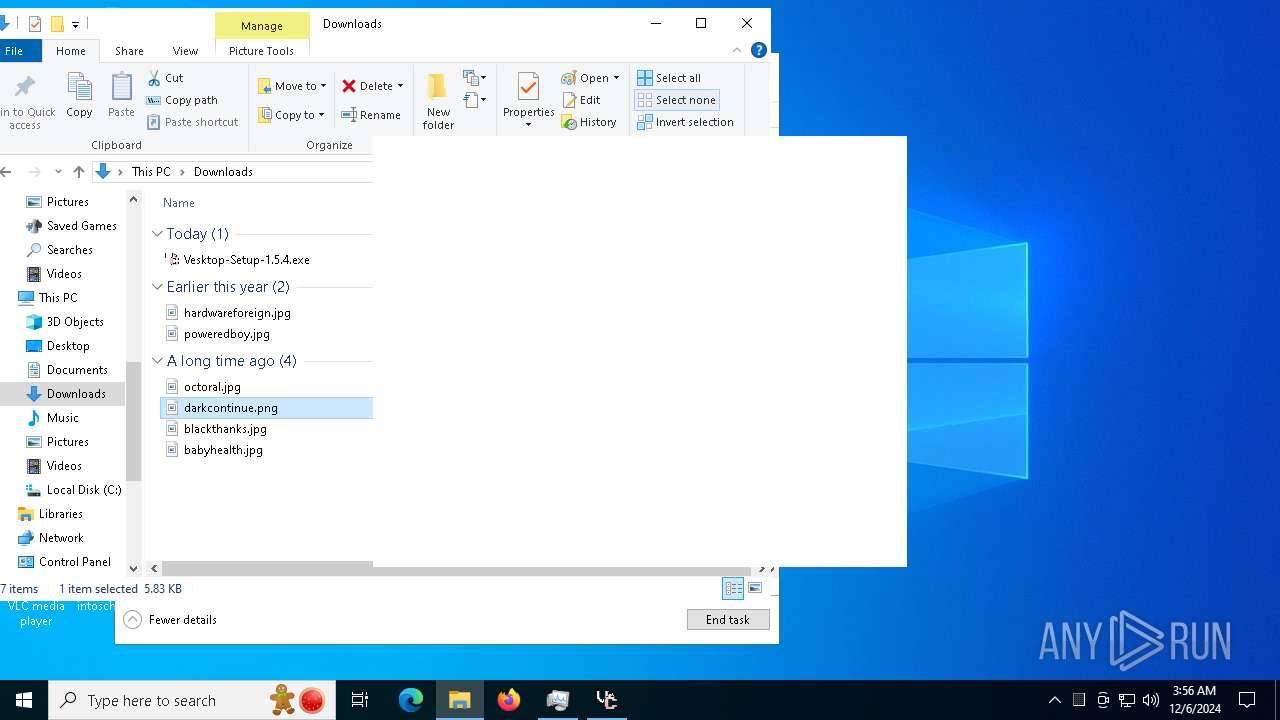Click Copy path in Clipboard group

[182, 100]
